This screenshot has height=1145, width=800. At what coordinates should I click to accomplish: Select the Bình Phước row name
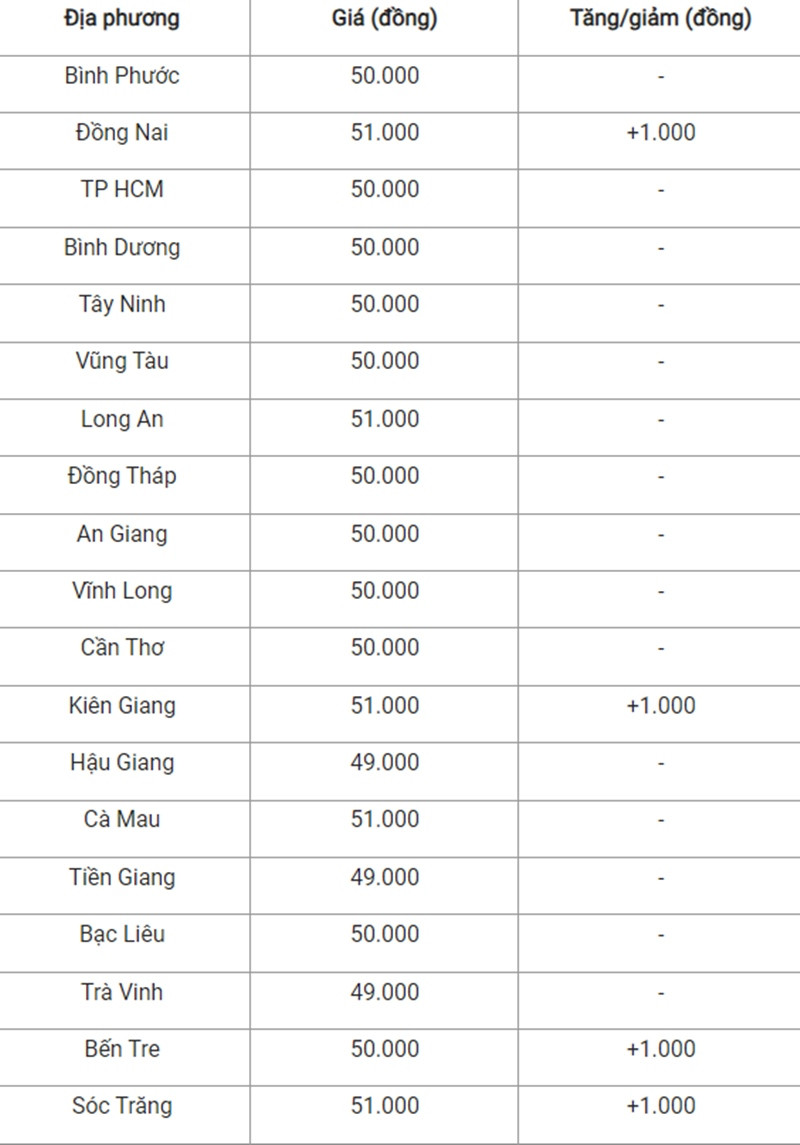(122, 75)
